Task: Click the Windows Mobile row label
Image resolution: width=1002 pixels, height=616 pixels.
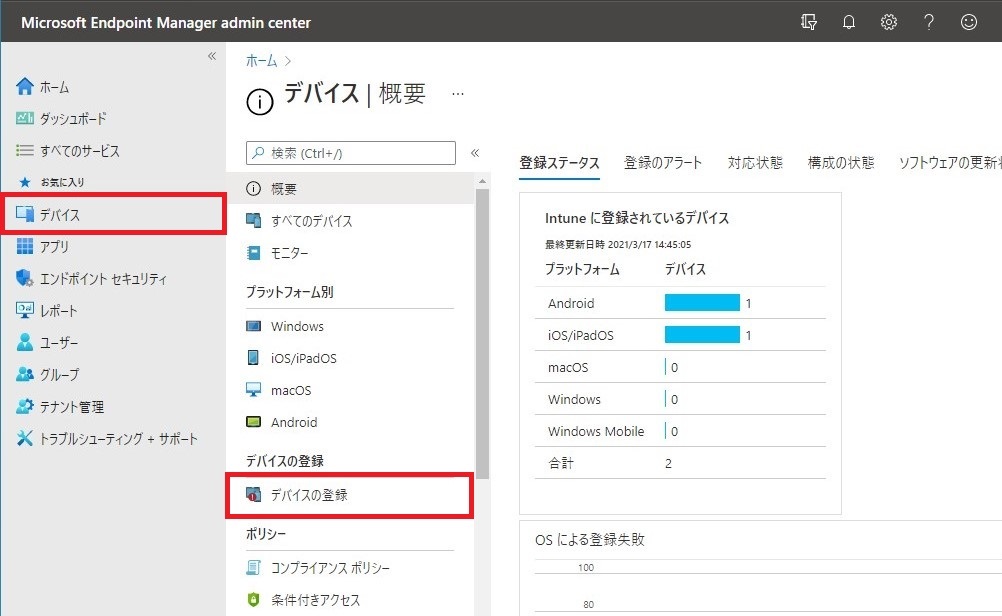Action: pyautogui.click(x=596, y=431)
